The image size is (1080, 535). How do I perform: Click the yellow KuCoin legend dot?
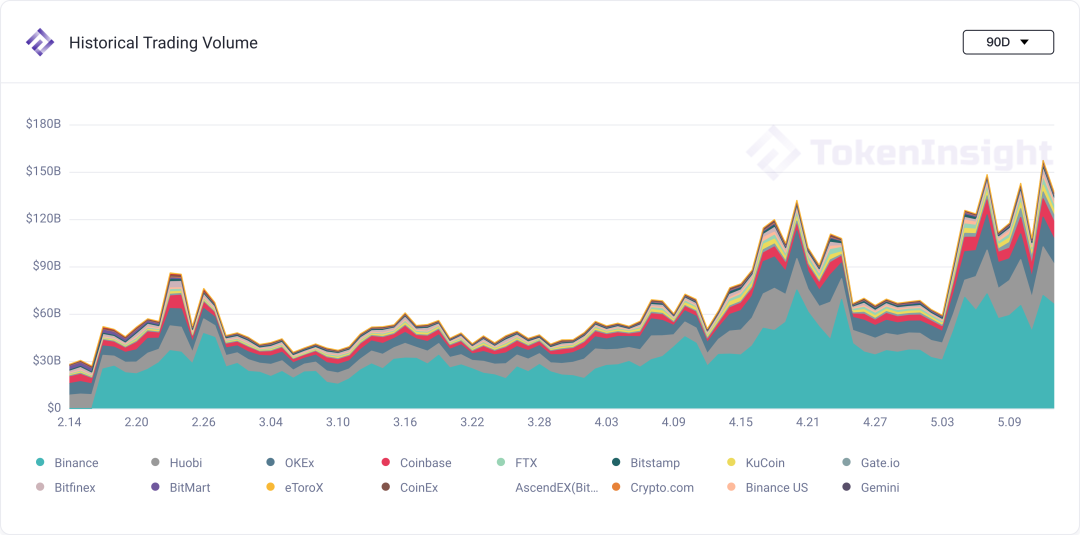pos(731,463)
